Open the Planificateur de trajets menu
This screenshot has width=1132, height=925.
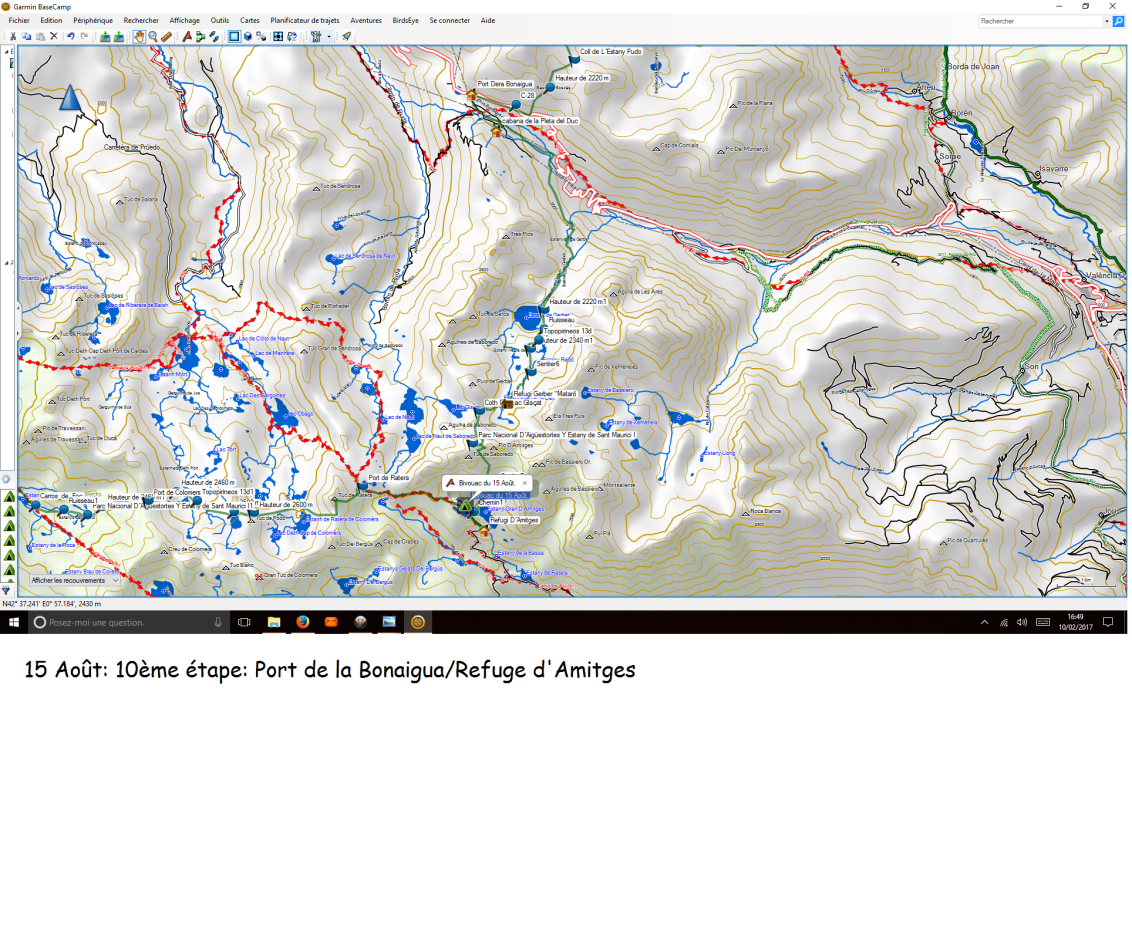(305, 20)
